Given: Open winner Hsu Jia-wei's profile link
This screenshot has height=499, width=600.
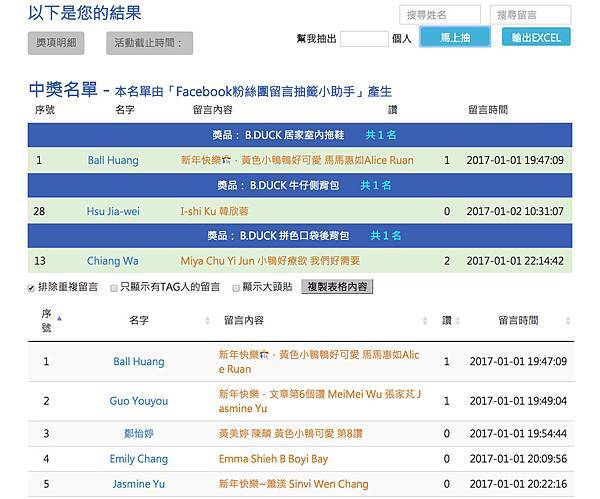Looking at the screenshot, I should pyautogui.click(x=113, y=211).
